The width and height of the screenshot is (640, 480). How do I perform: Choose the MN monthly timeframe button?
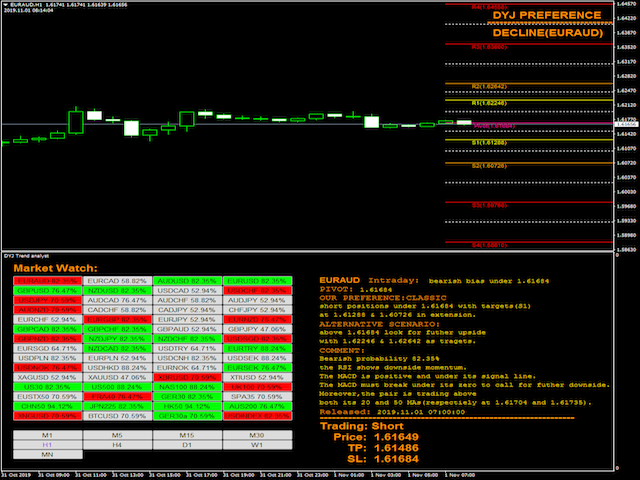point(46,454)
